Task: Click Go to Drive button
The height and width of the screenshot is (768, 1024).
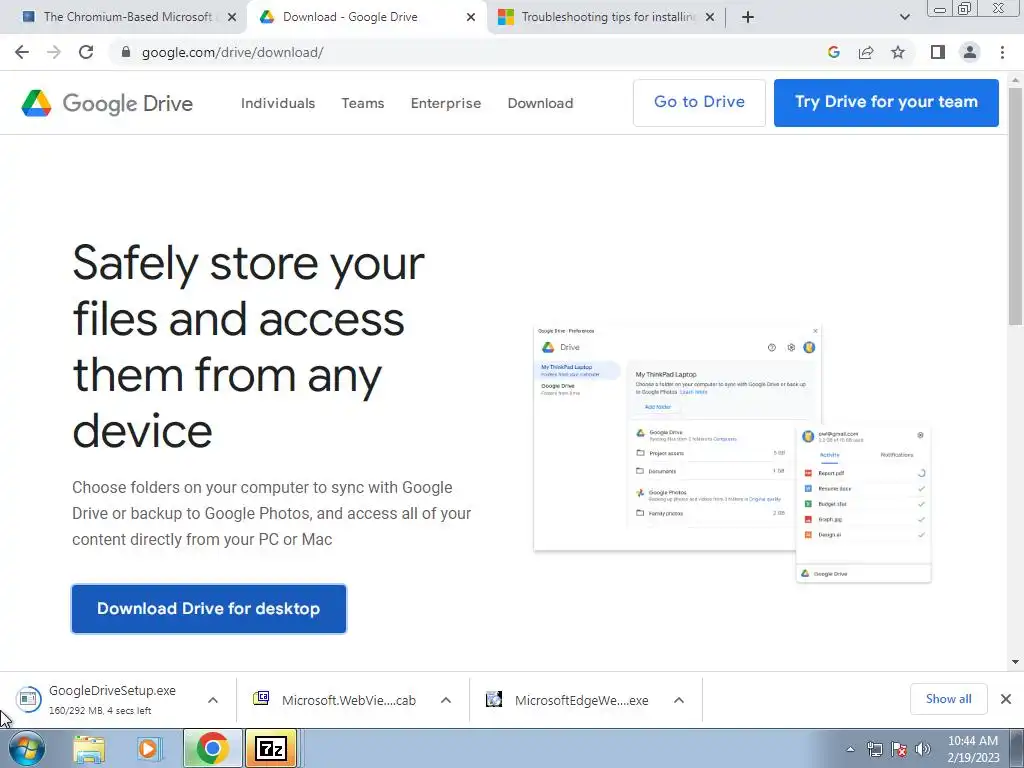Action: point(699,103)
